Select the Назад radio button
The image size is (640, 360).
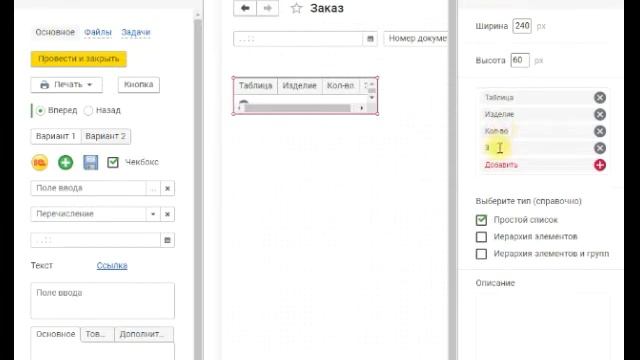[88, 111]
